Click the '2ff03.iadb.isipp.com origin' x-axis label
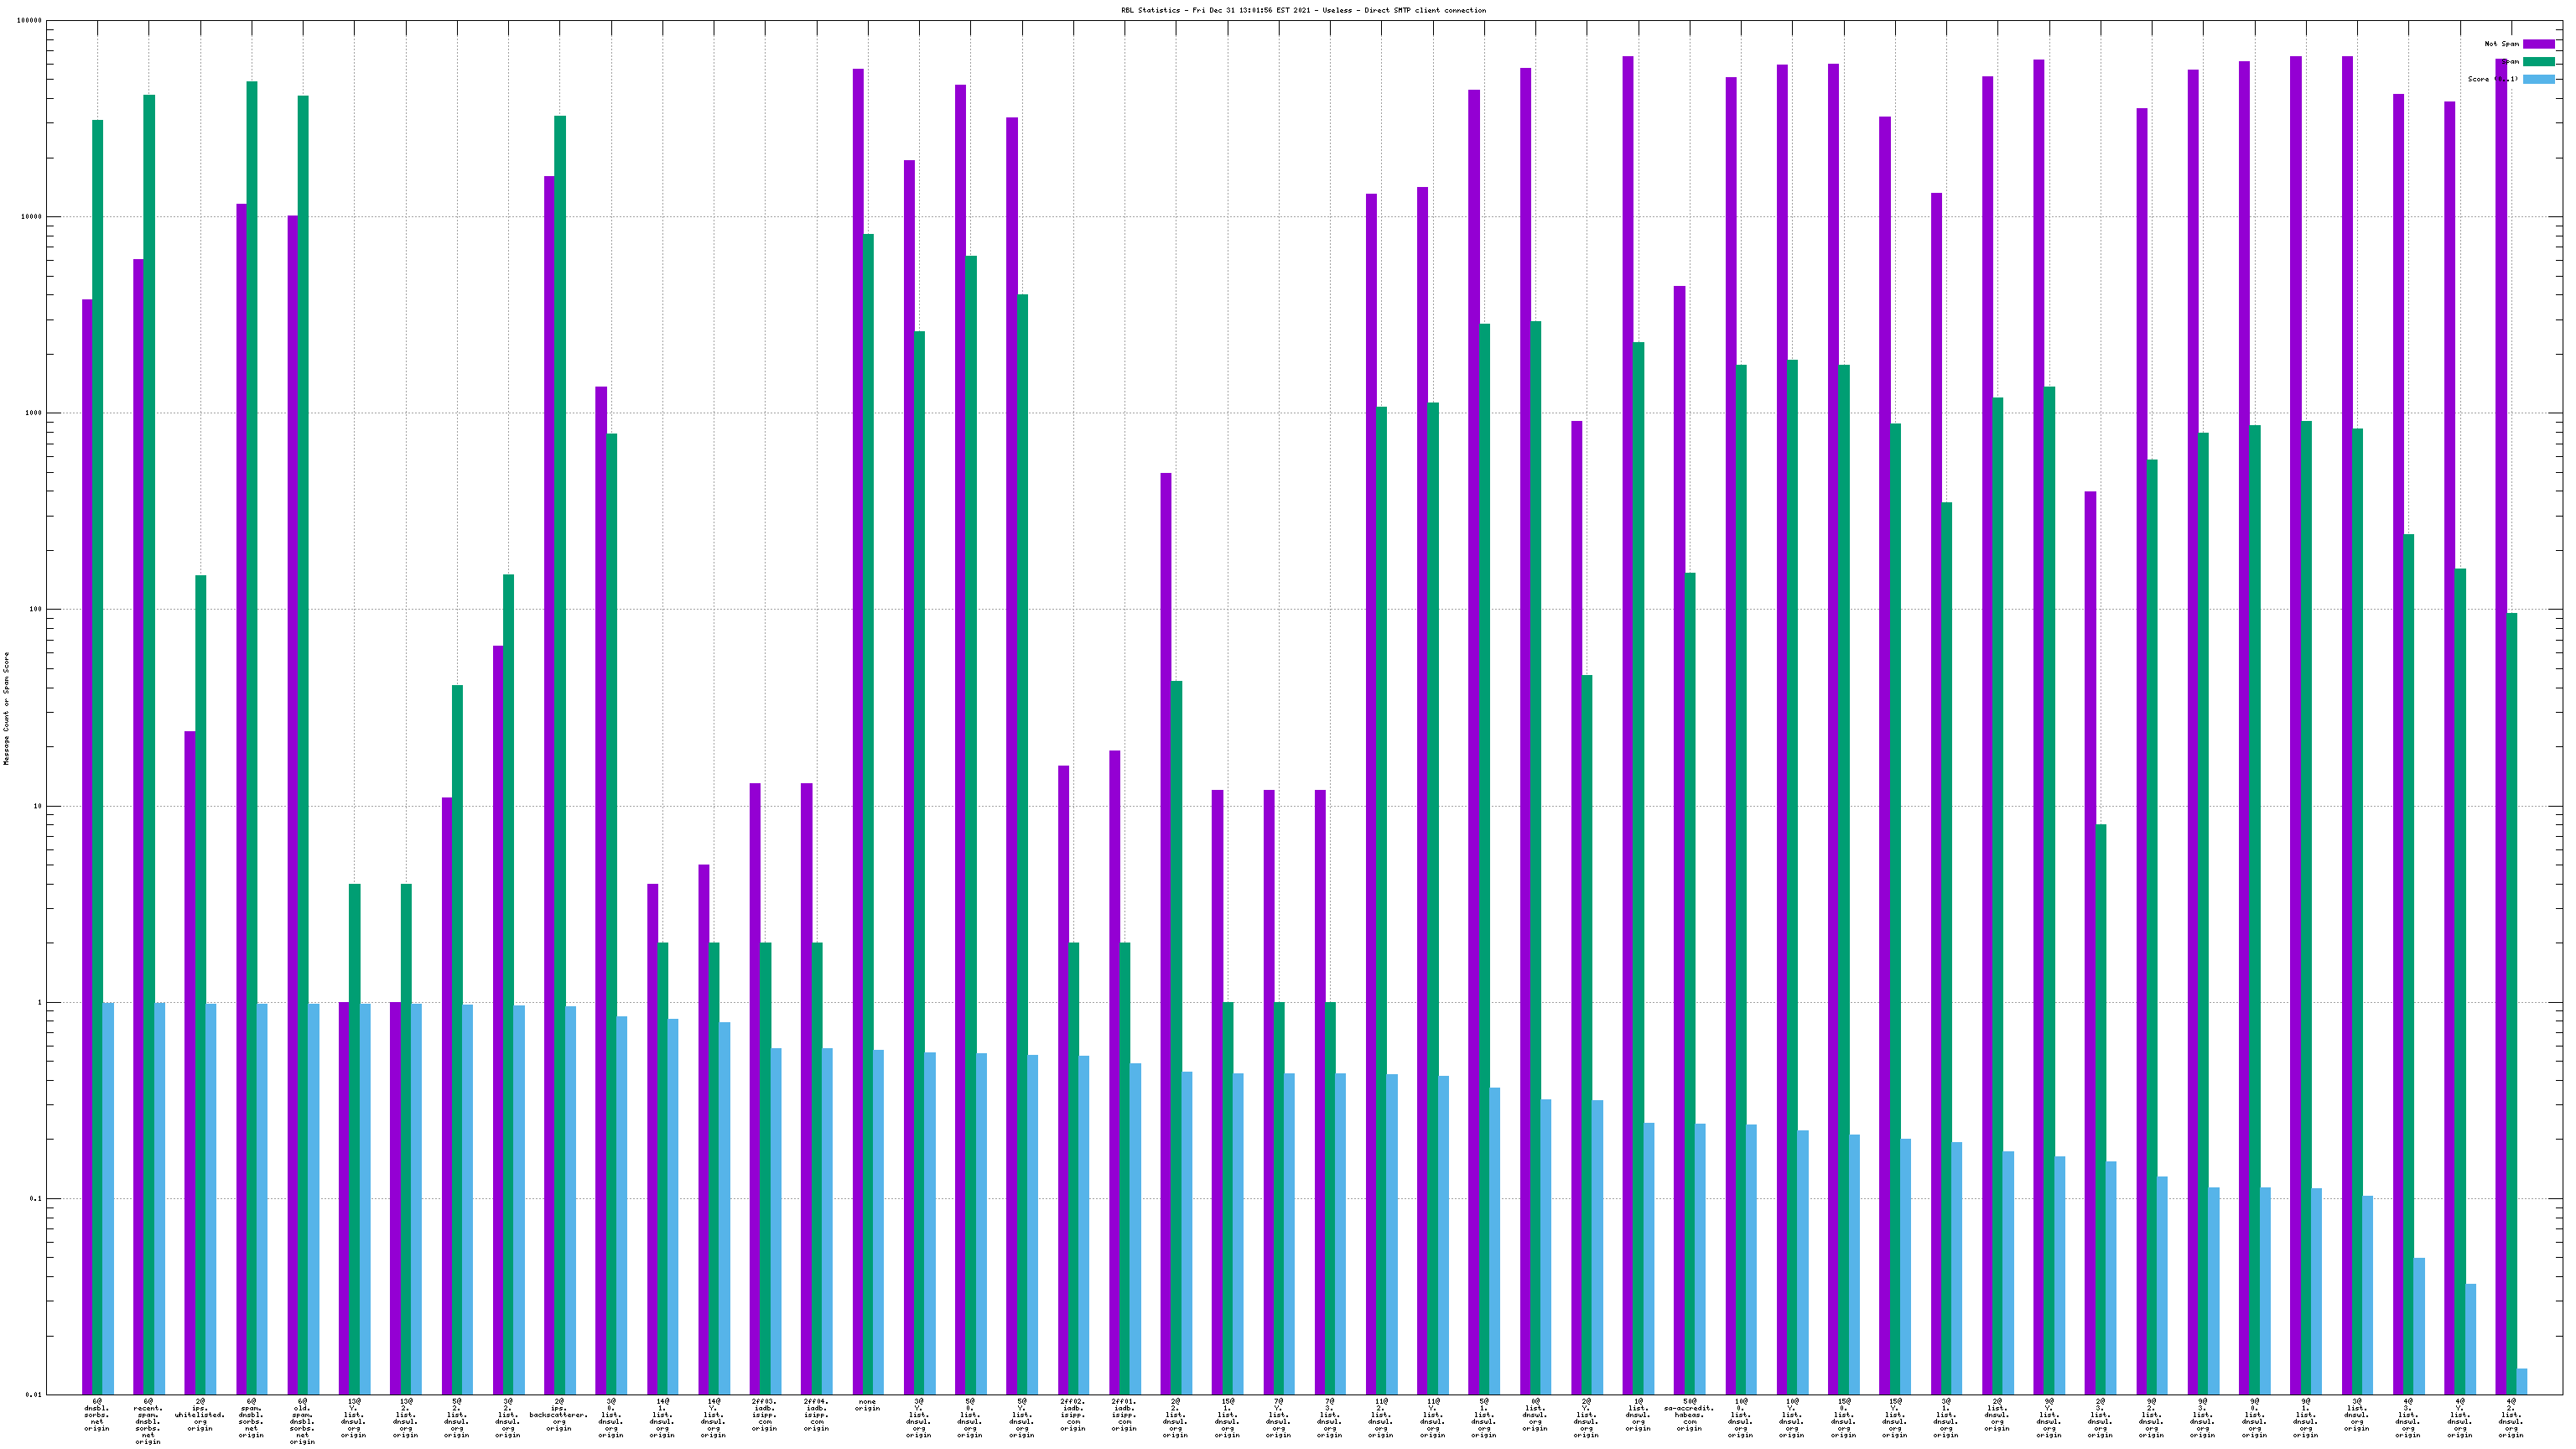Screen dimensions: 2576x1449 (x=764, y=1415)
